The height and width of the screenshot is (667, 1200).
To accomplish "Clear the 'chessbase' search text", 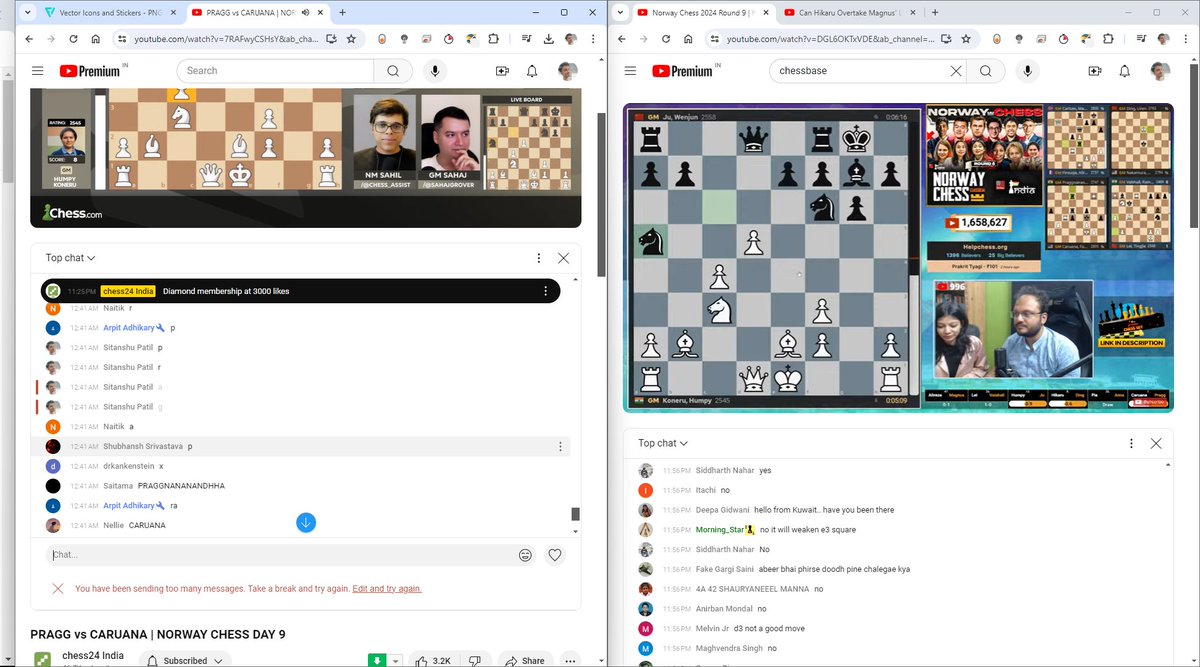I will [x=955, y=71].
